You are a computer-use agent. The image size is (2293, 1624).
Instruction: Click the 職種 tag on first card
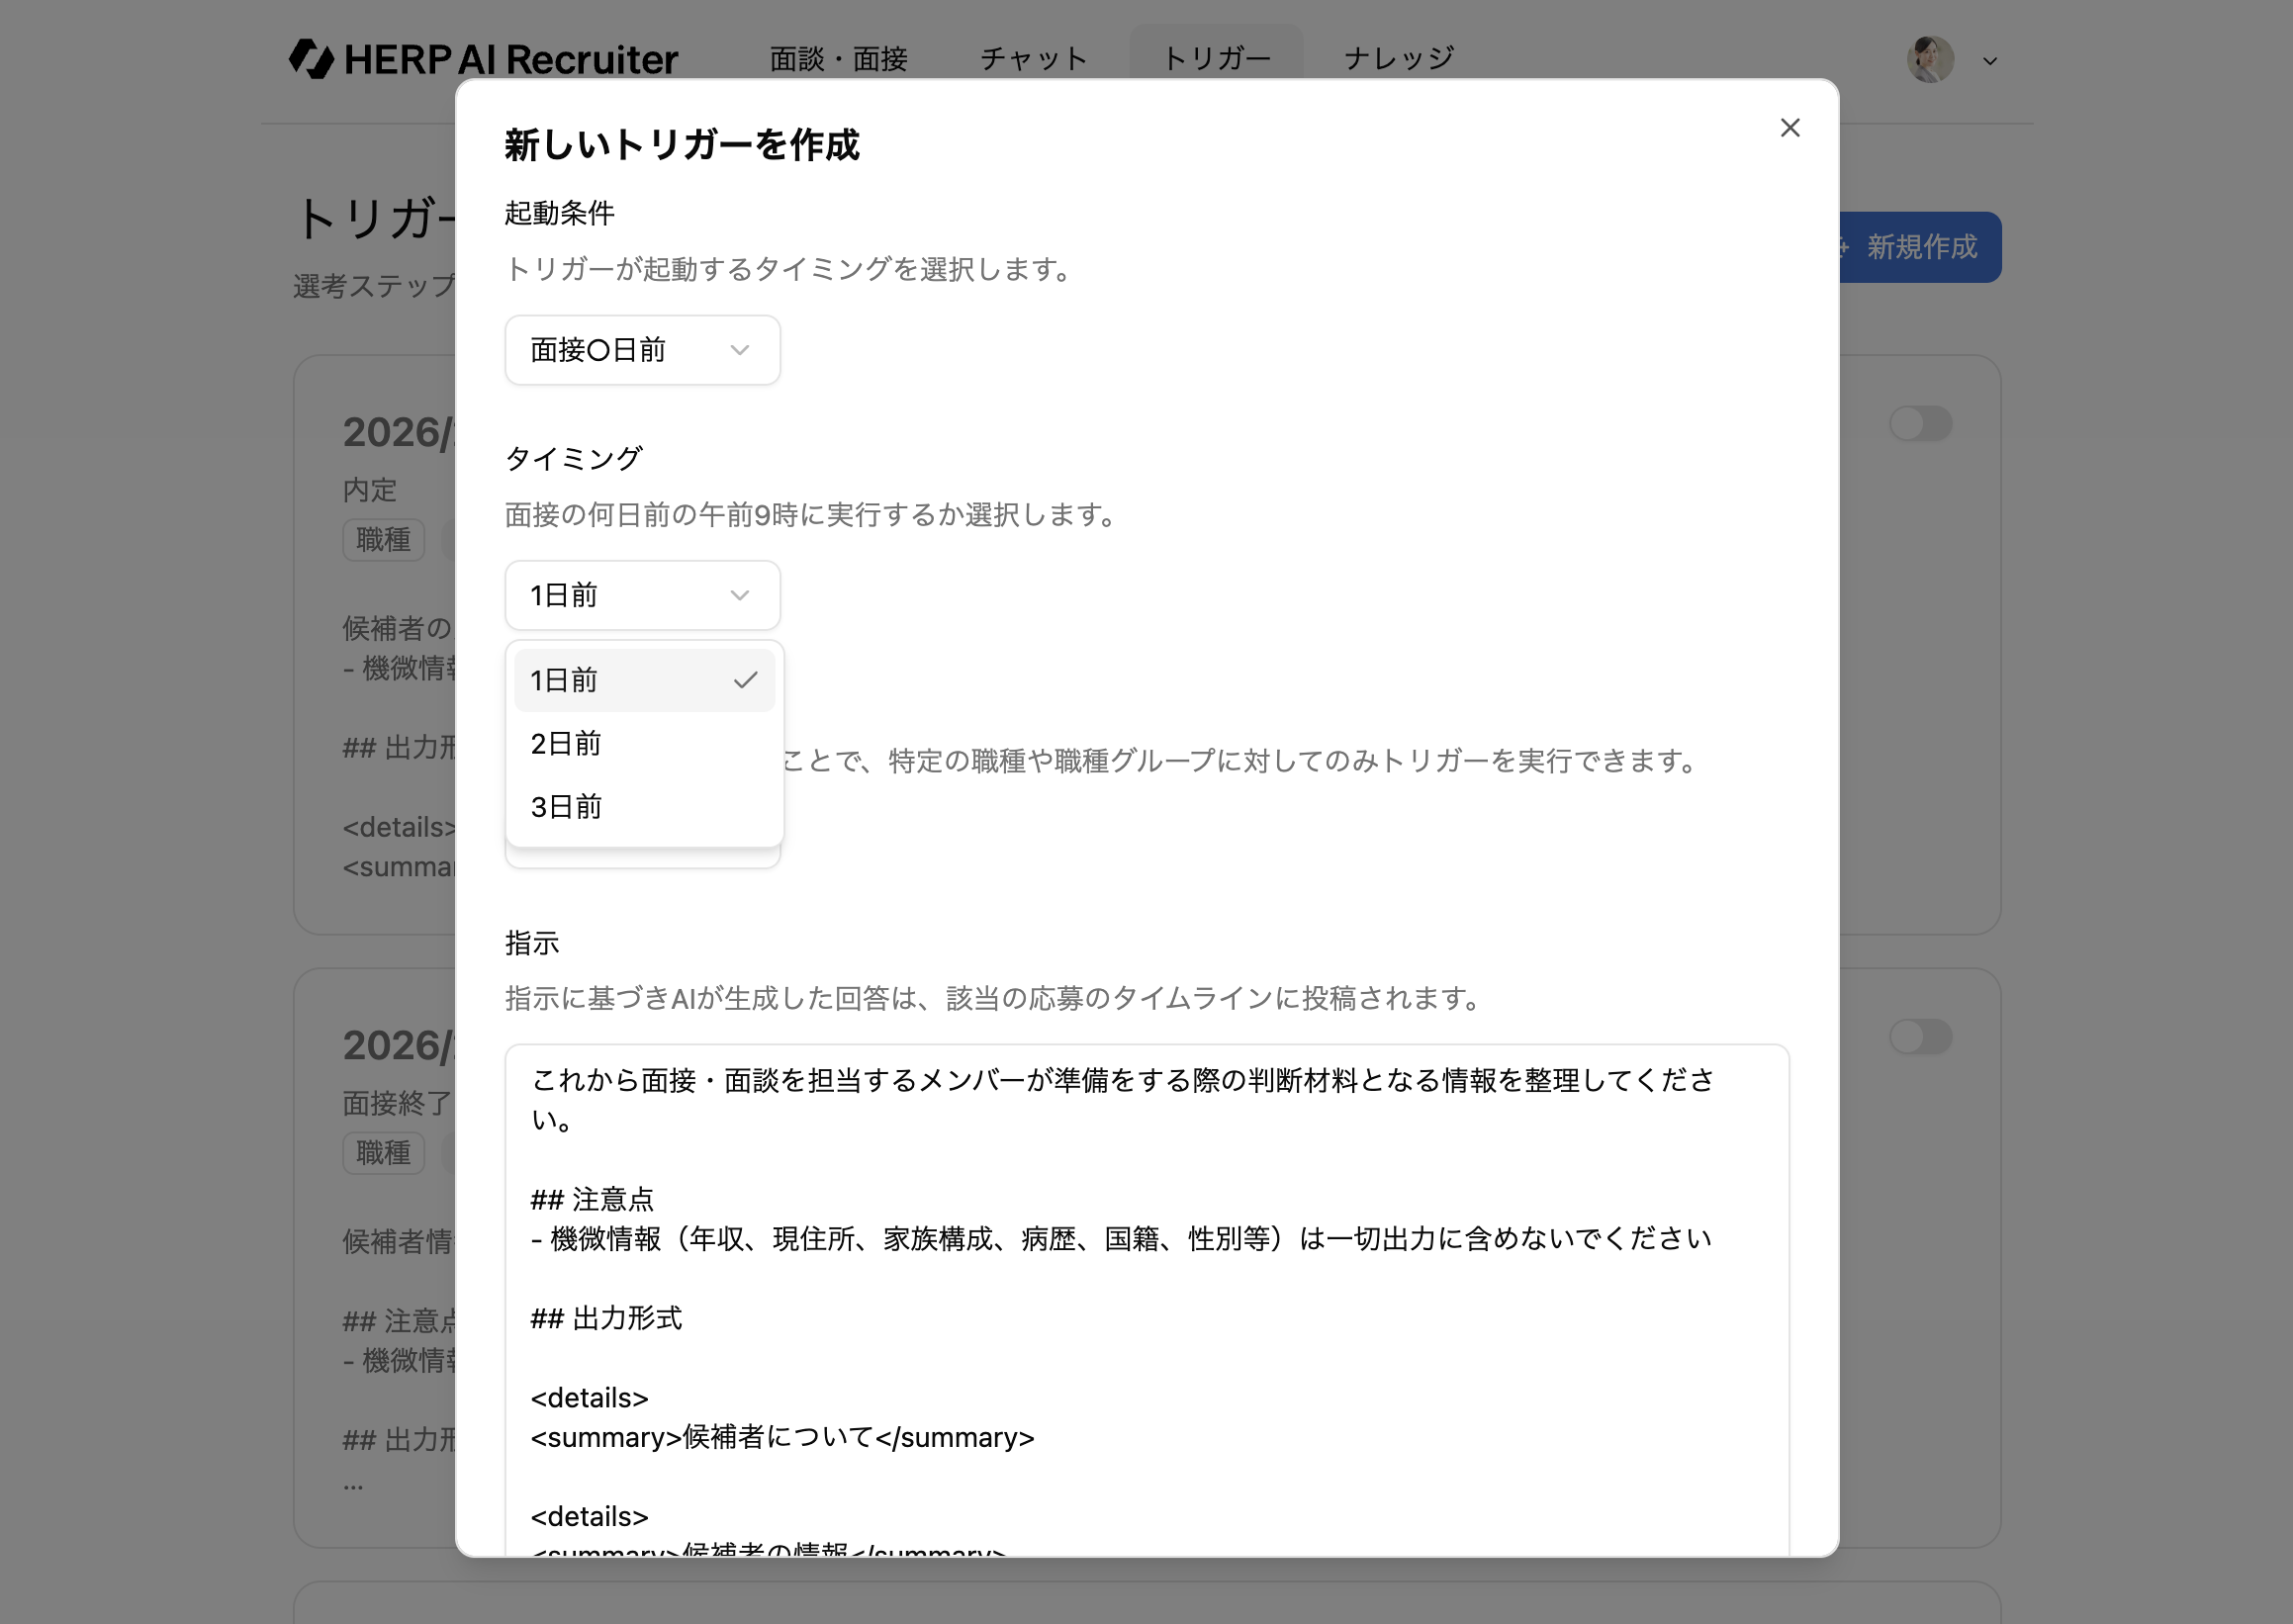click(x=383, y=540)
